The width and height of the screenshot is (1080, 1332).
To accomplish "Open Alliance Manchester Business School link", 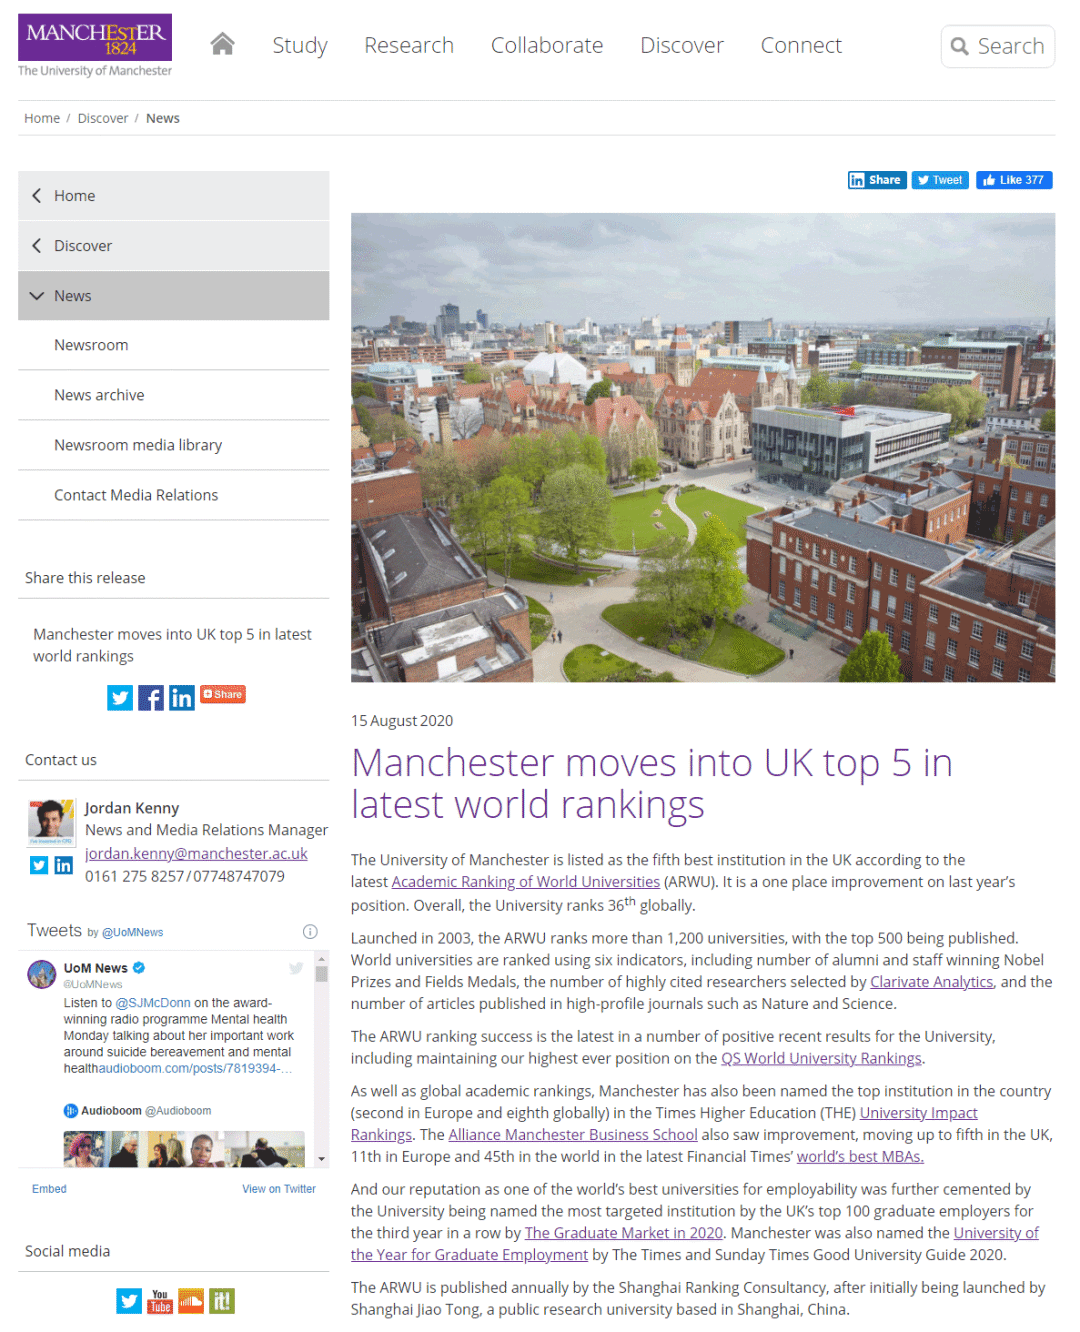I will 573,1135.
